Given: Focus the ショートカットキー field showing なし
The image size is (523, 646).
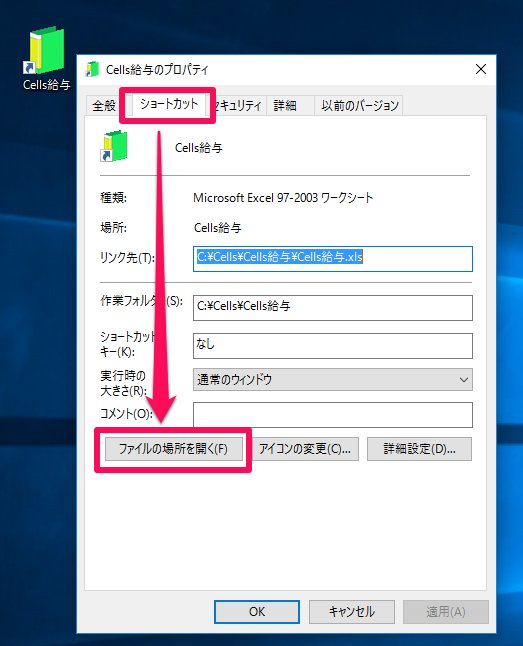Looking at the screenshot, I should tap(333, 346).
